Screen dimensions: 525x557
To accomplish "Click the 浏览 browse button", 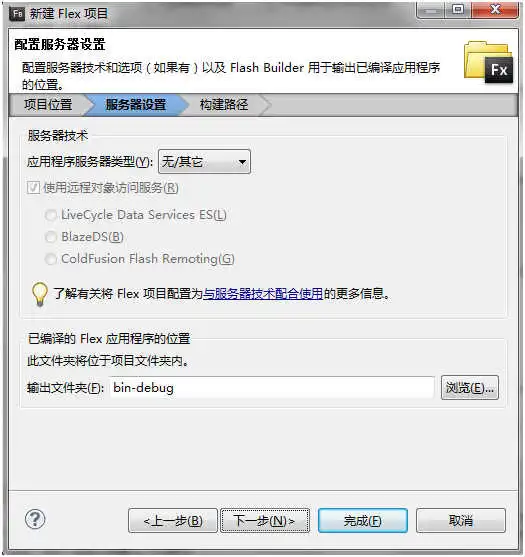I will [470, 388].
